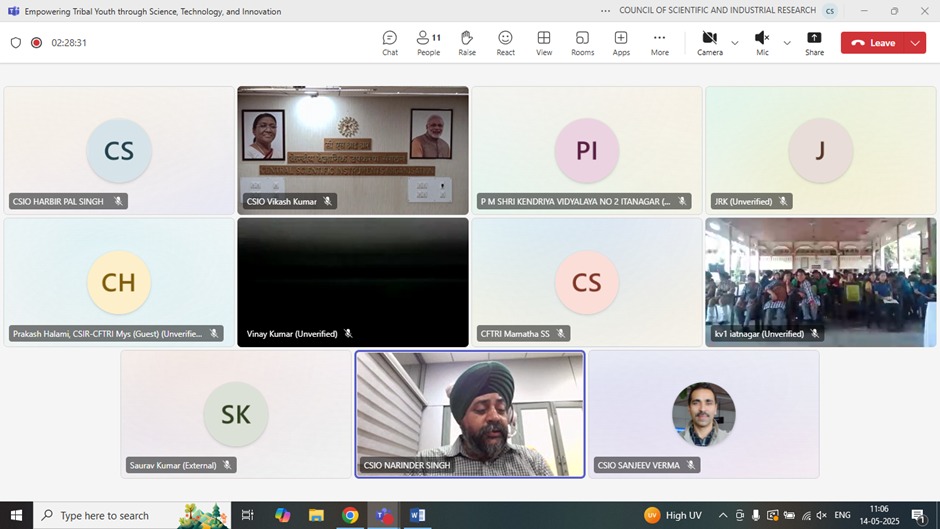
Task: Open the date and time clock
Action: pos(879,515)
